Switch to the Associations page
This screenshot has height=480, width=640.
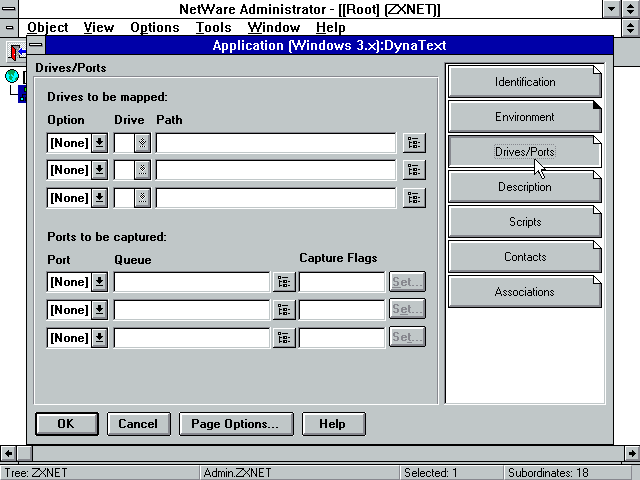coord(524,292)
